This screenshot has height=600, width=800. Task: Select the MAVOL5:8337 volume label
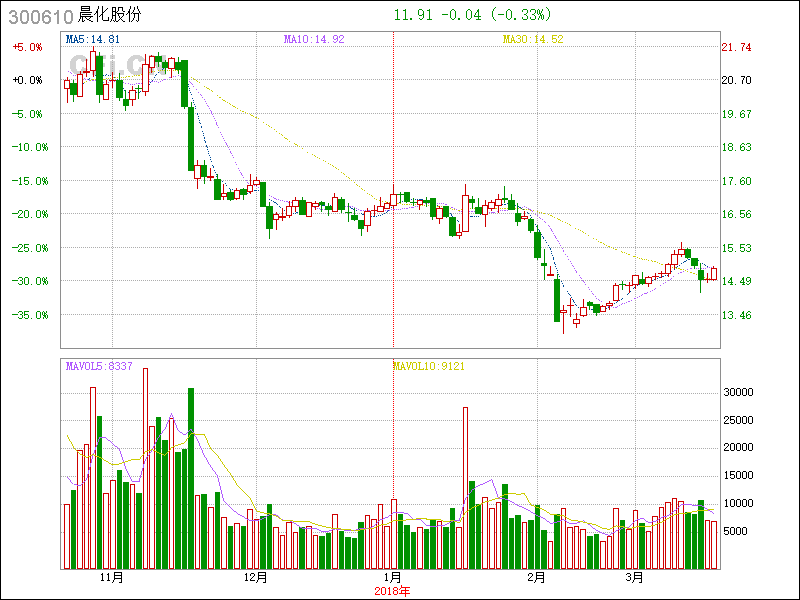99,366
